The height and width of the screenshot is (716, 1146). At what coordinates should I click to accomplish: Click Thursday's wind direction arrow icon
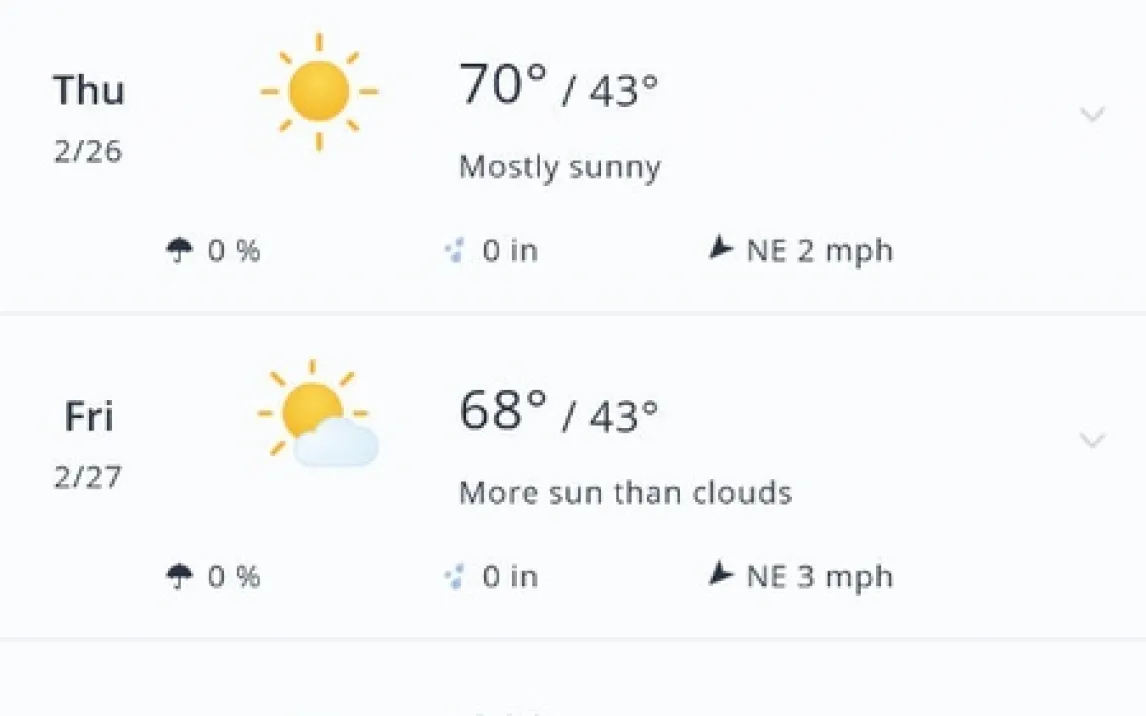coord(720,249)
